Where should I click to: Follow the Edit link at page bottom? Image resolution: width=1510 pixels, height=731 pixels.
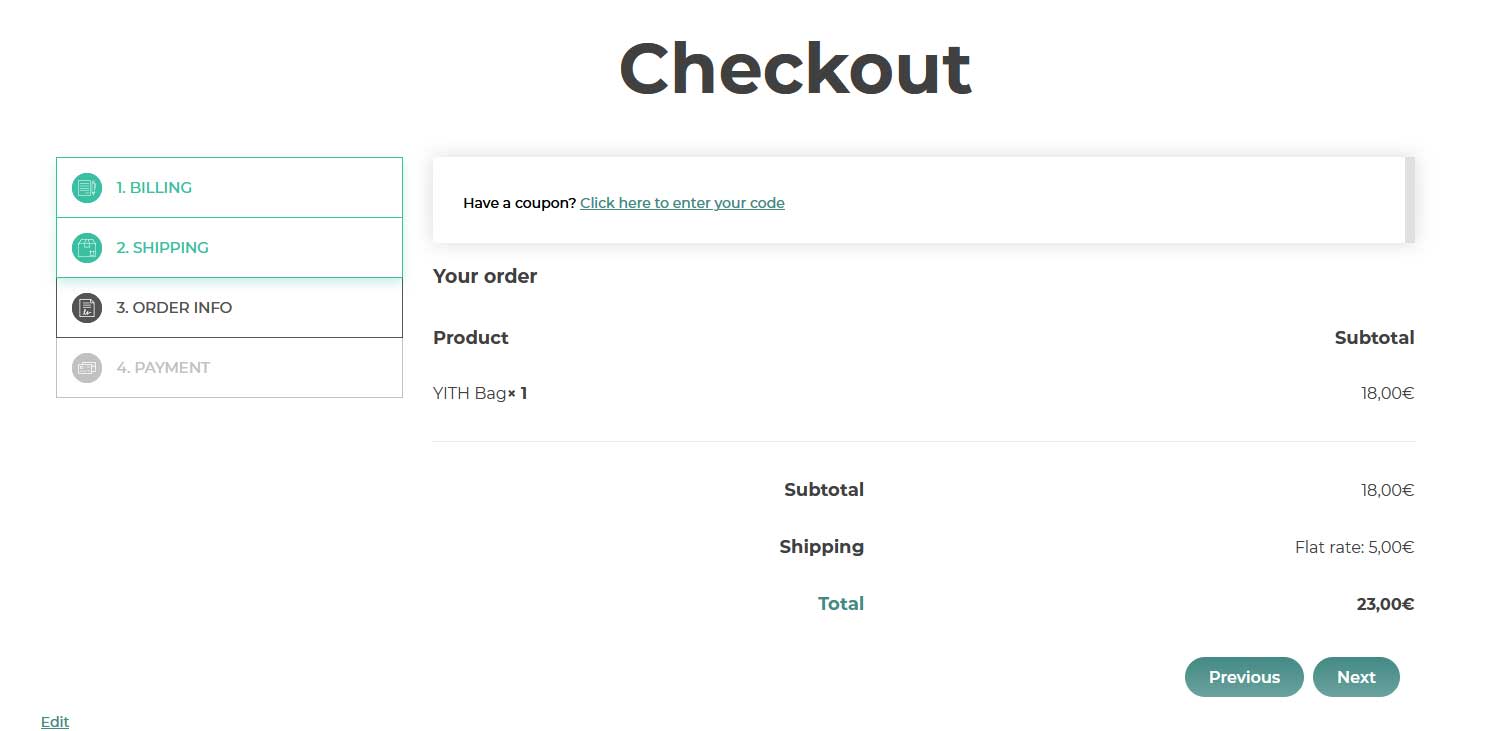(55, 722)
